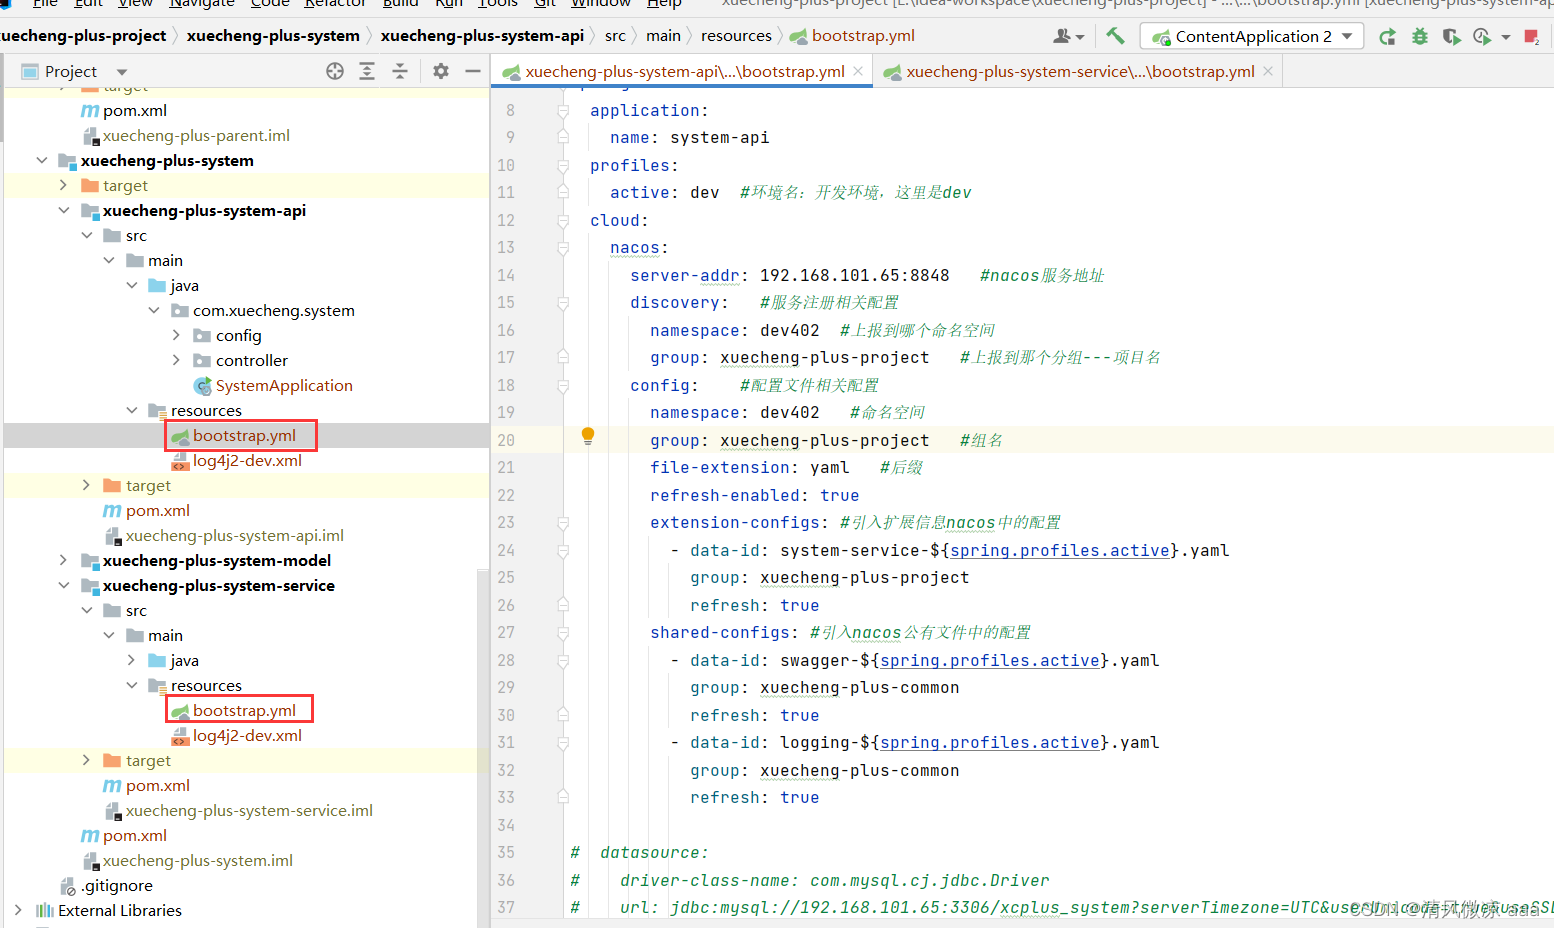Select bootstrap.yml under system-api resources
Viewport: 1554px width, 928px height.
pyautogui.click(x=244, y=436)
